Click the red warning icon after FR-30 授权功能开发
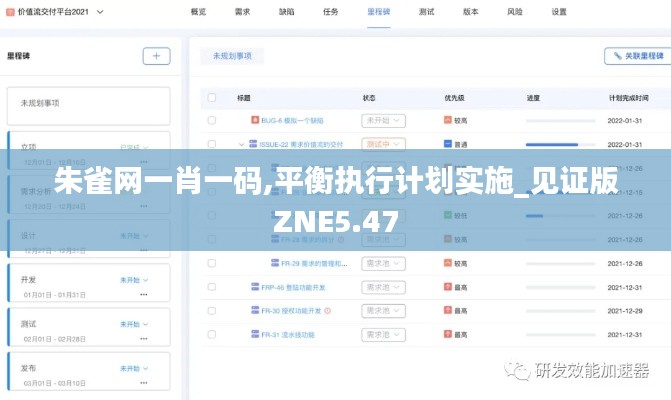This screenshot has width=671, height=400. click(x=327, y=311)
